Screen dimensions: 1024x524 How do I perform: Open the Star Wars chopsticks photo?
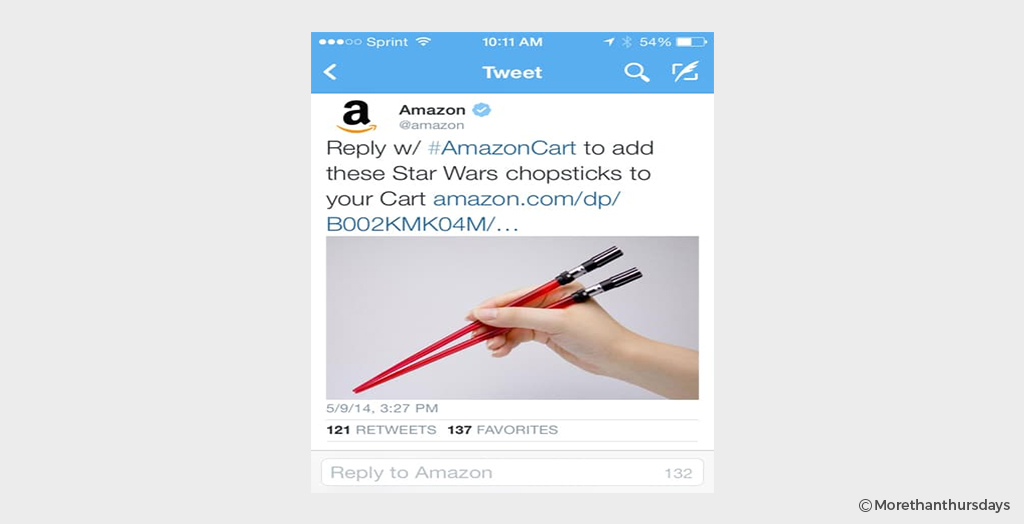coord(512,318)
